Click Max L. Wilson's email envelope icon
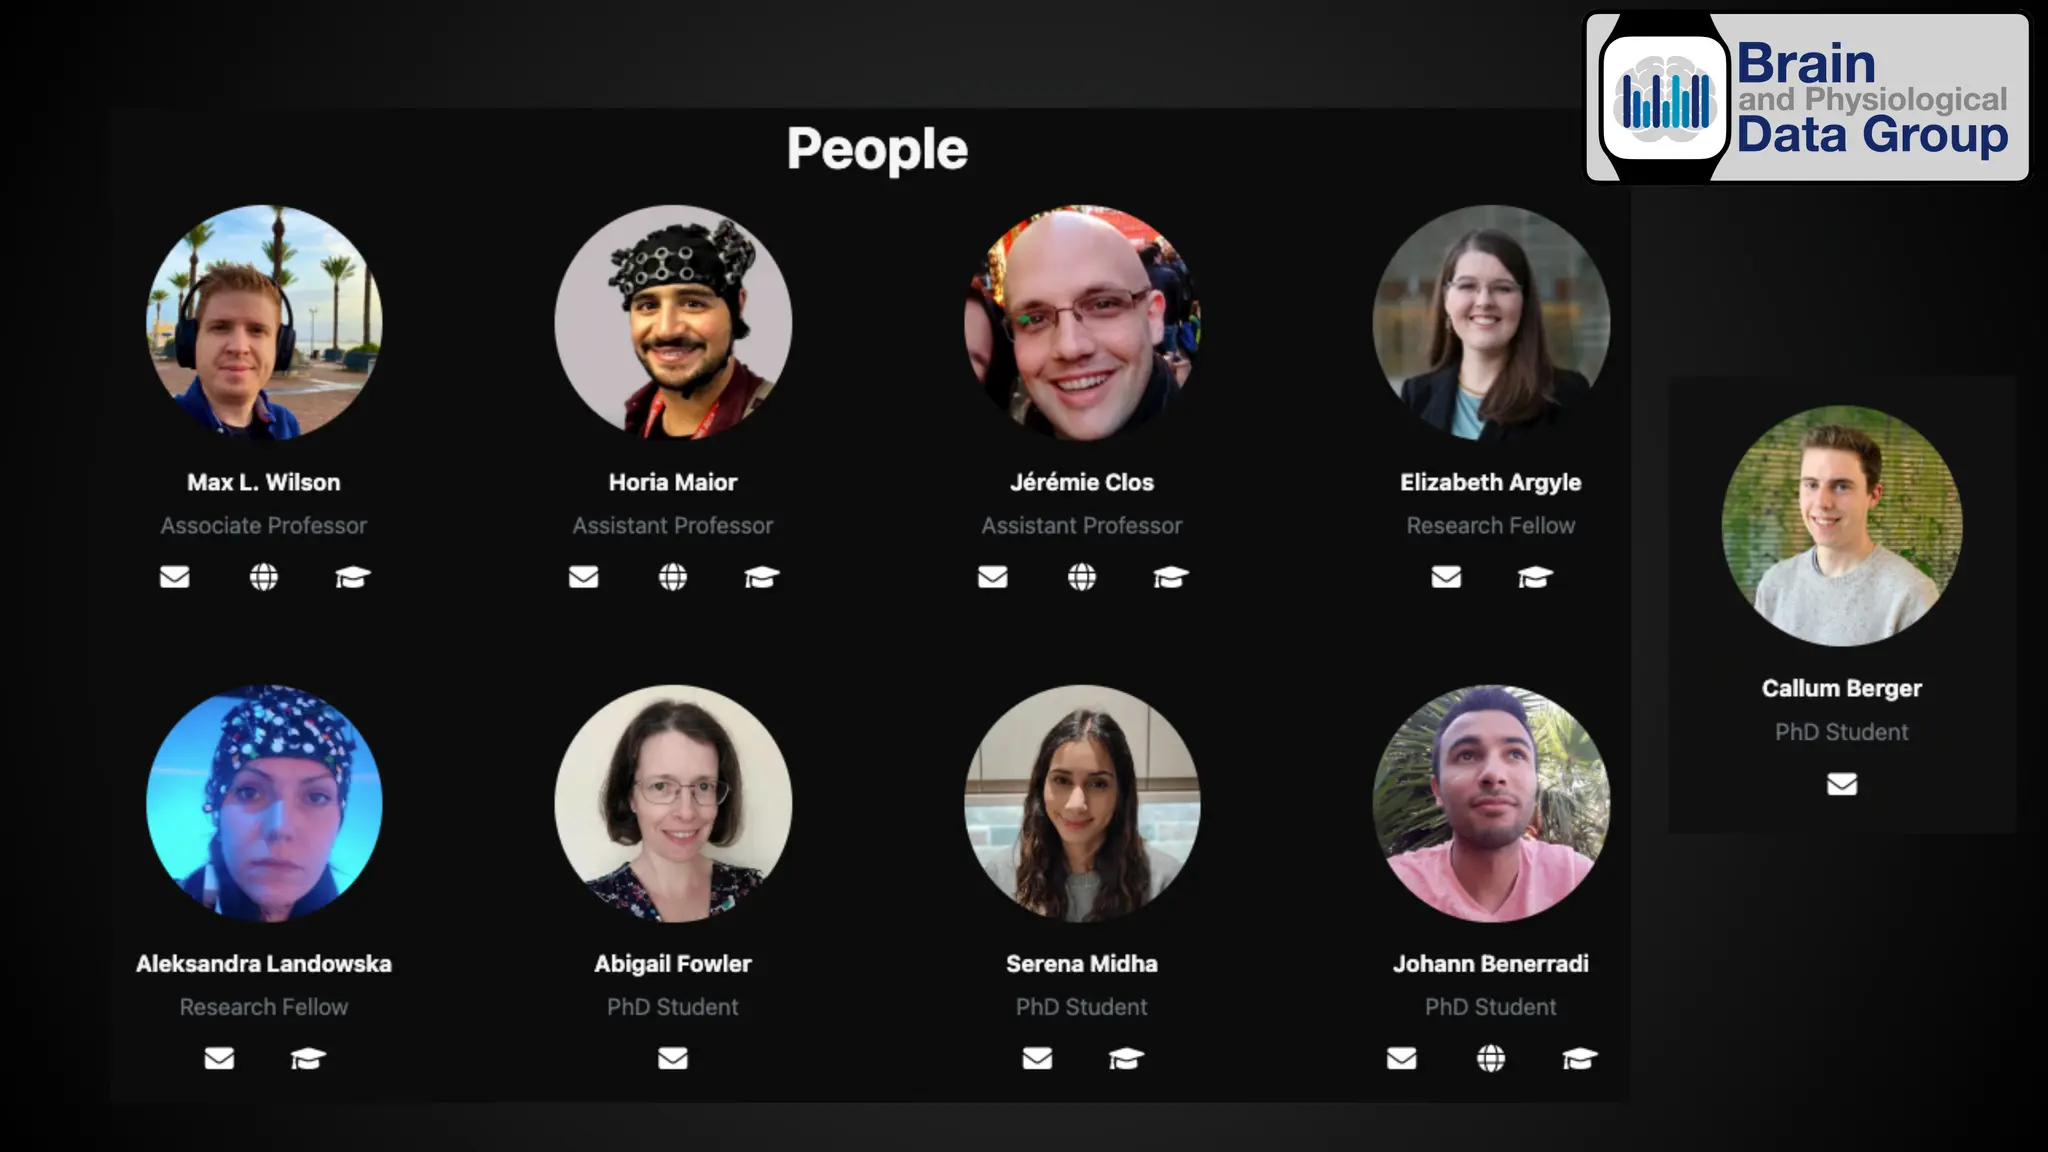 (174, 577)
